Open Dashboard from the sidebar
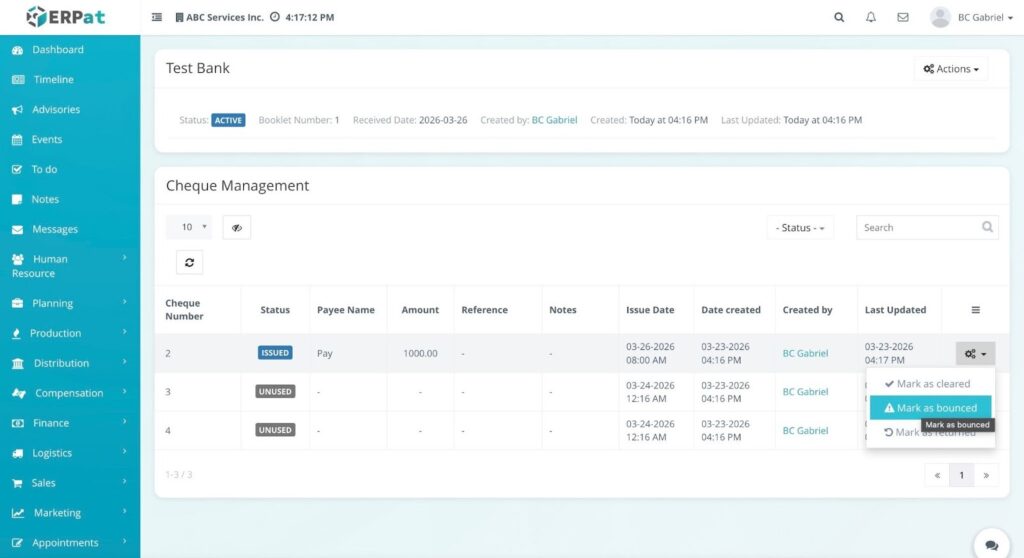The image size is (1024, 558). coord(57,50)
